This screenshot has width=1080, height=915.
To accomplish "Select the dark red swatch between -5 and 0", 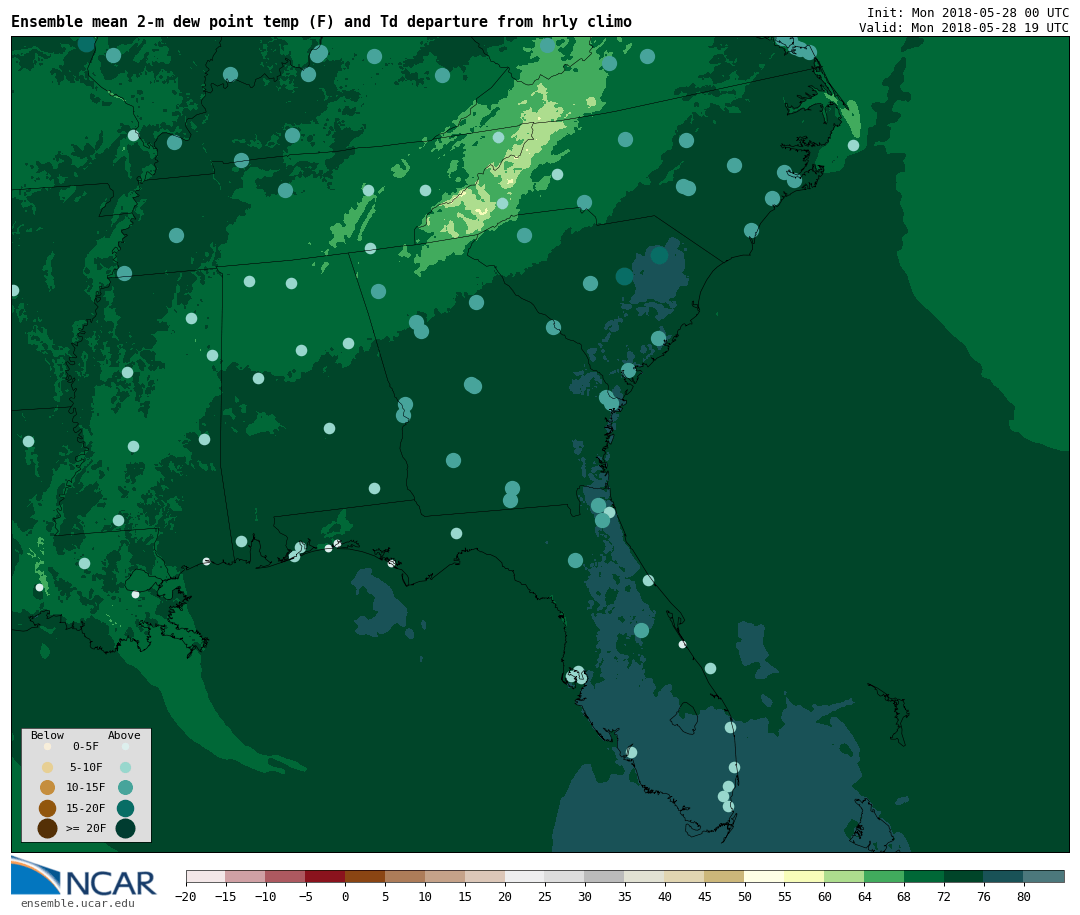I will (325, 876).
